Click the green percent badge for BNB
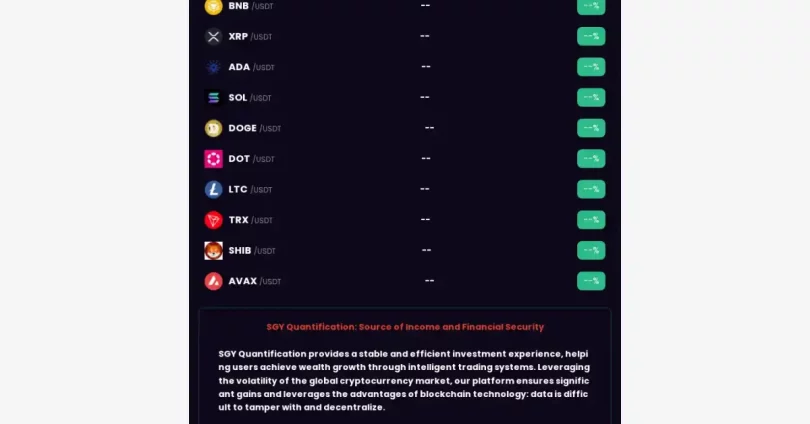Screen dimensions: 810x424 (591, 7)
